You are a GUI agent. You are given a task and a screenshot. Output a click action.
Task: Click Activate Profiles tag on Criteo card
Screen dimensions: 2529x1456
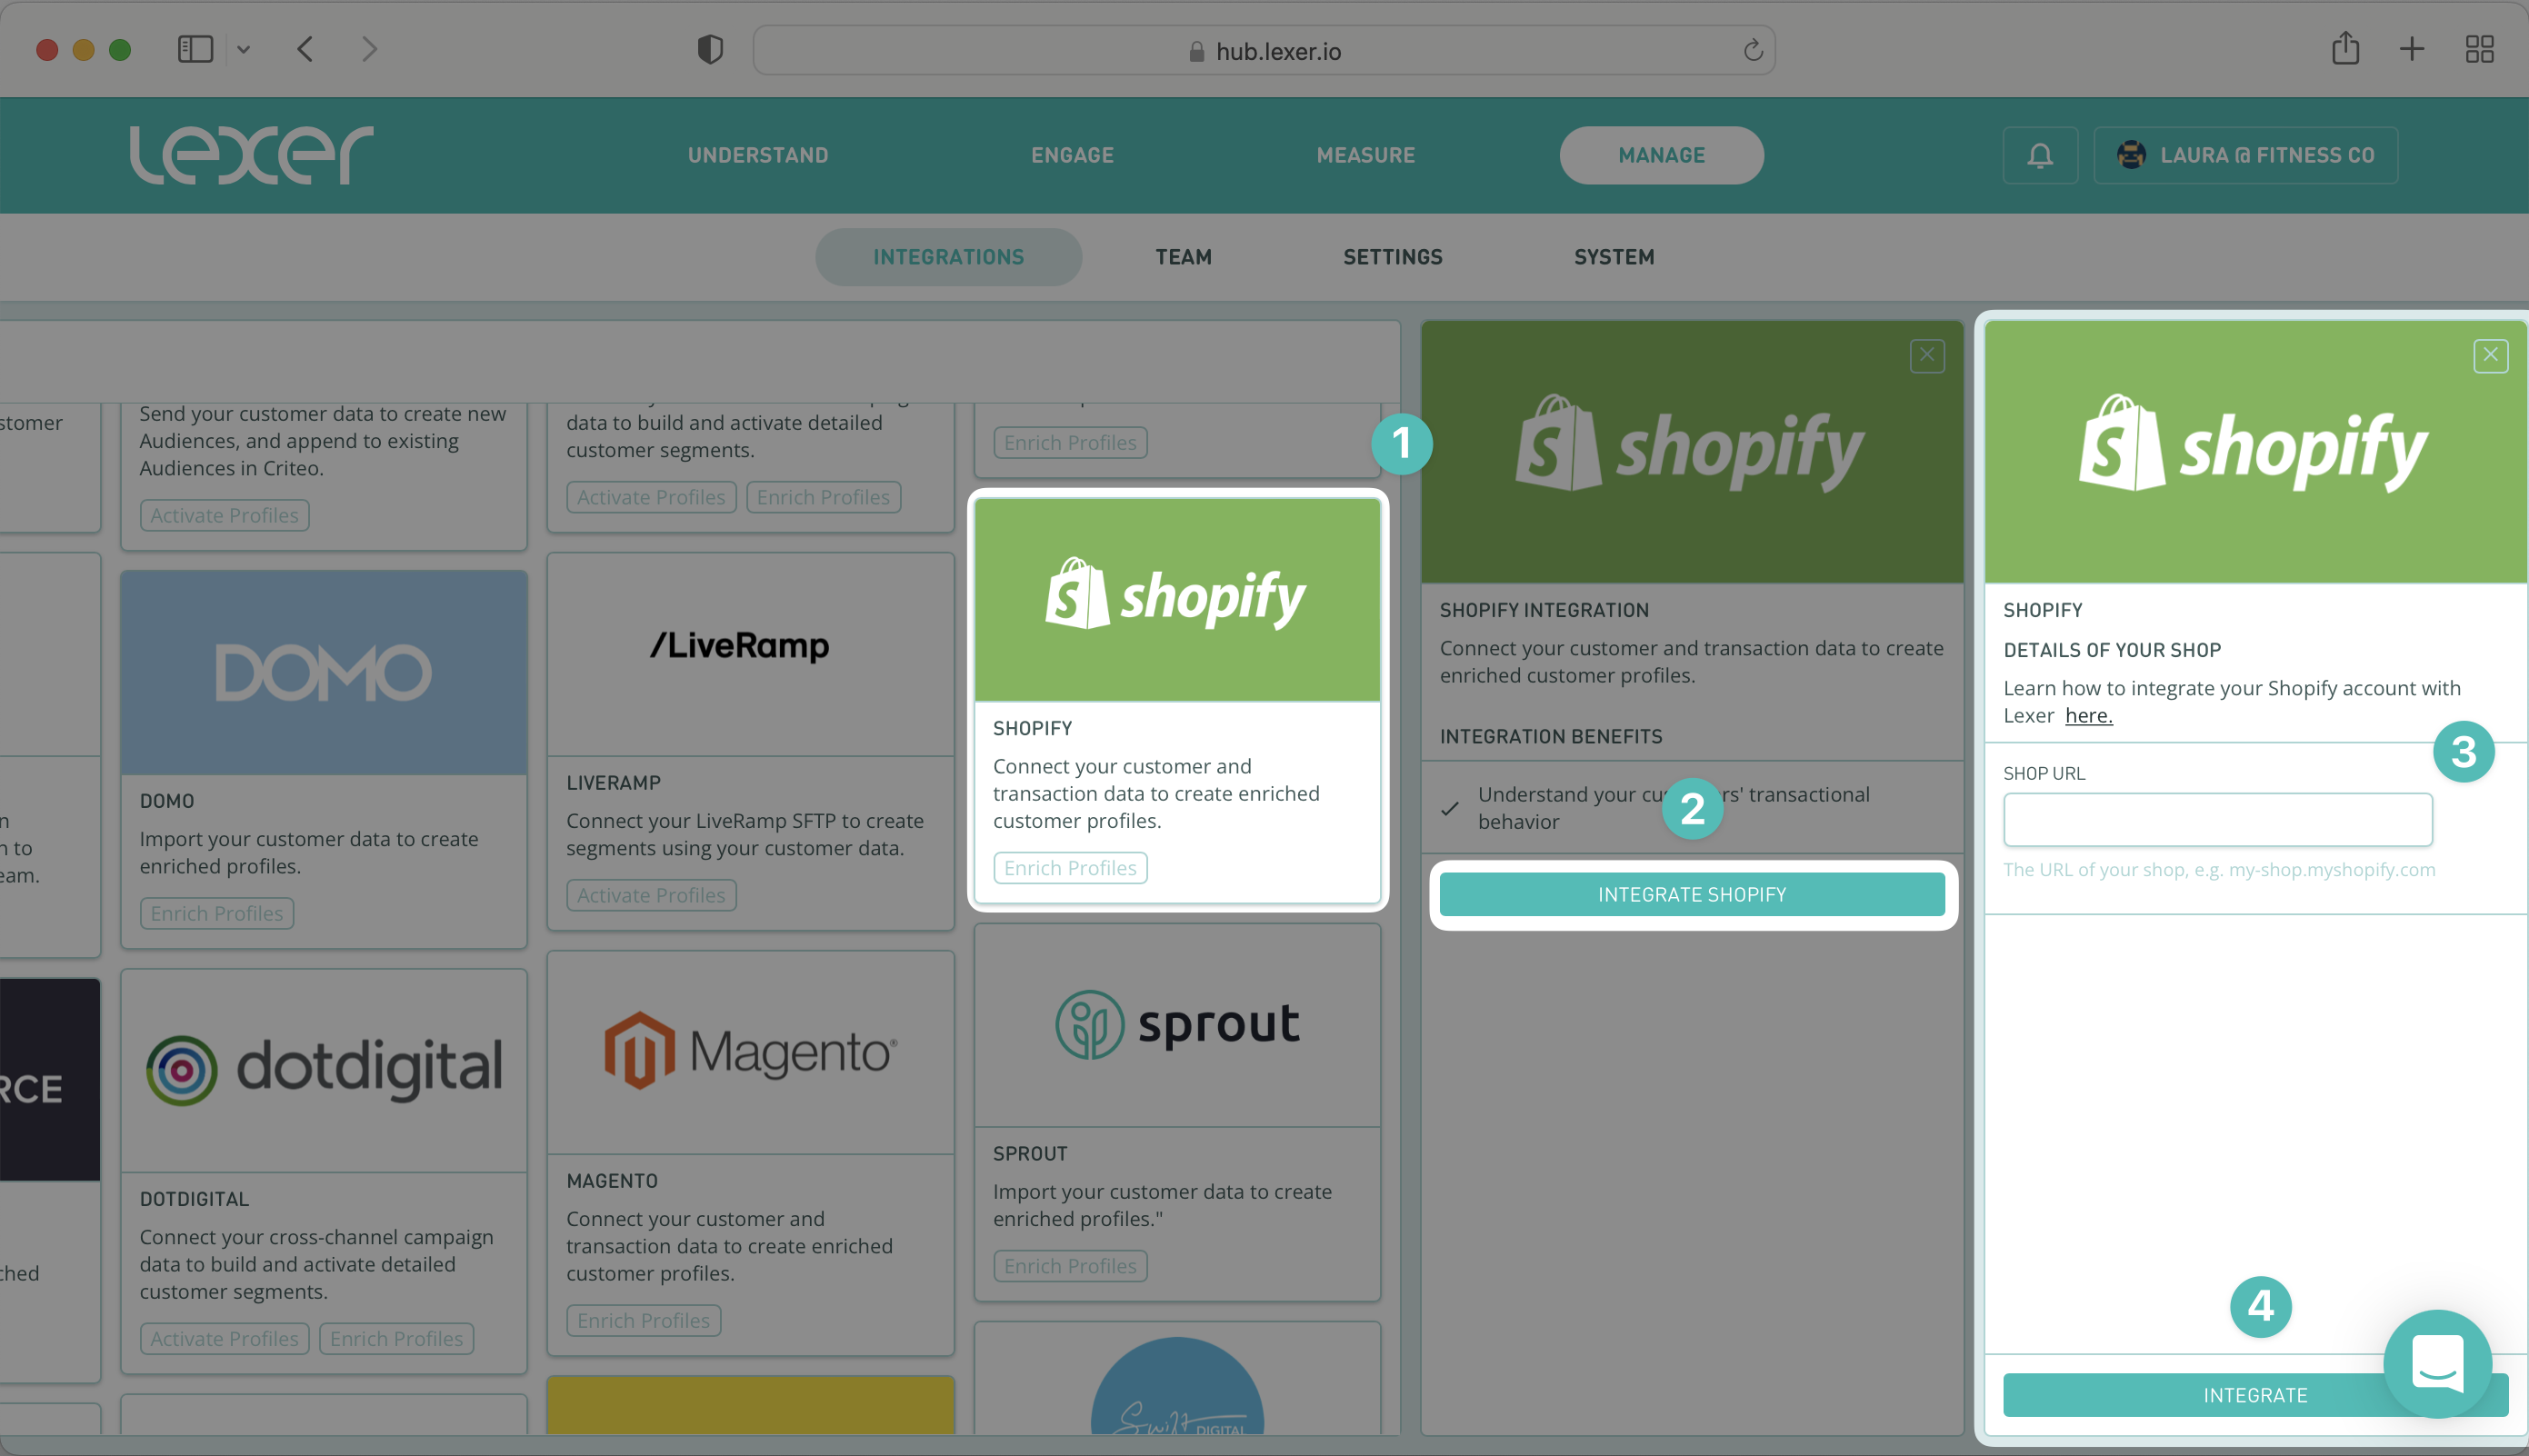point(224,515)
